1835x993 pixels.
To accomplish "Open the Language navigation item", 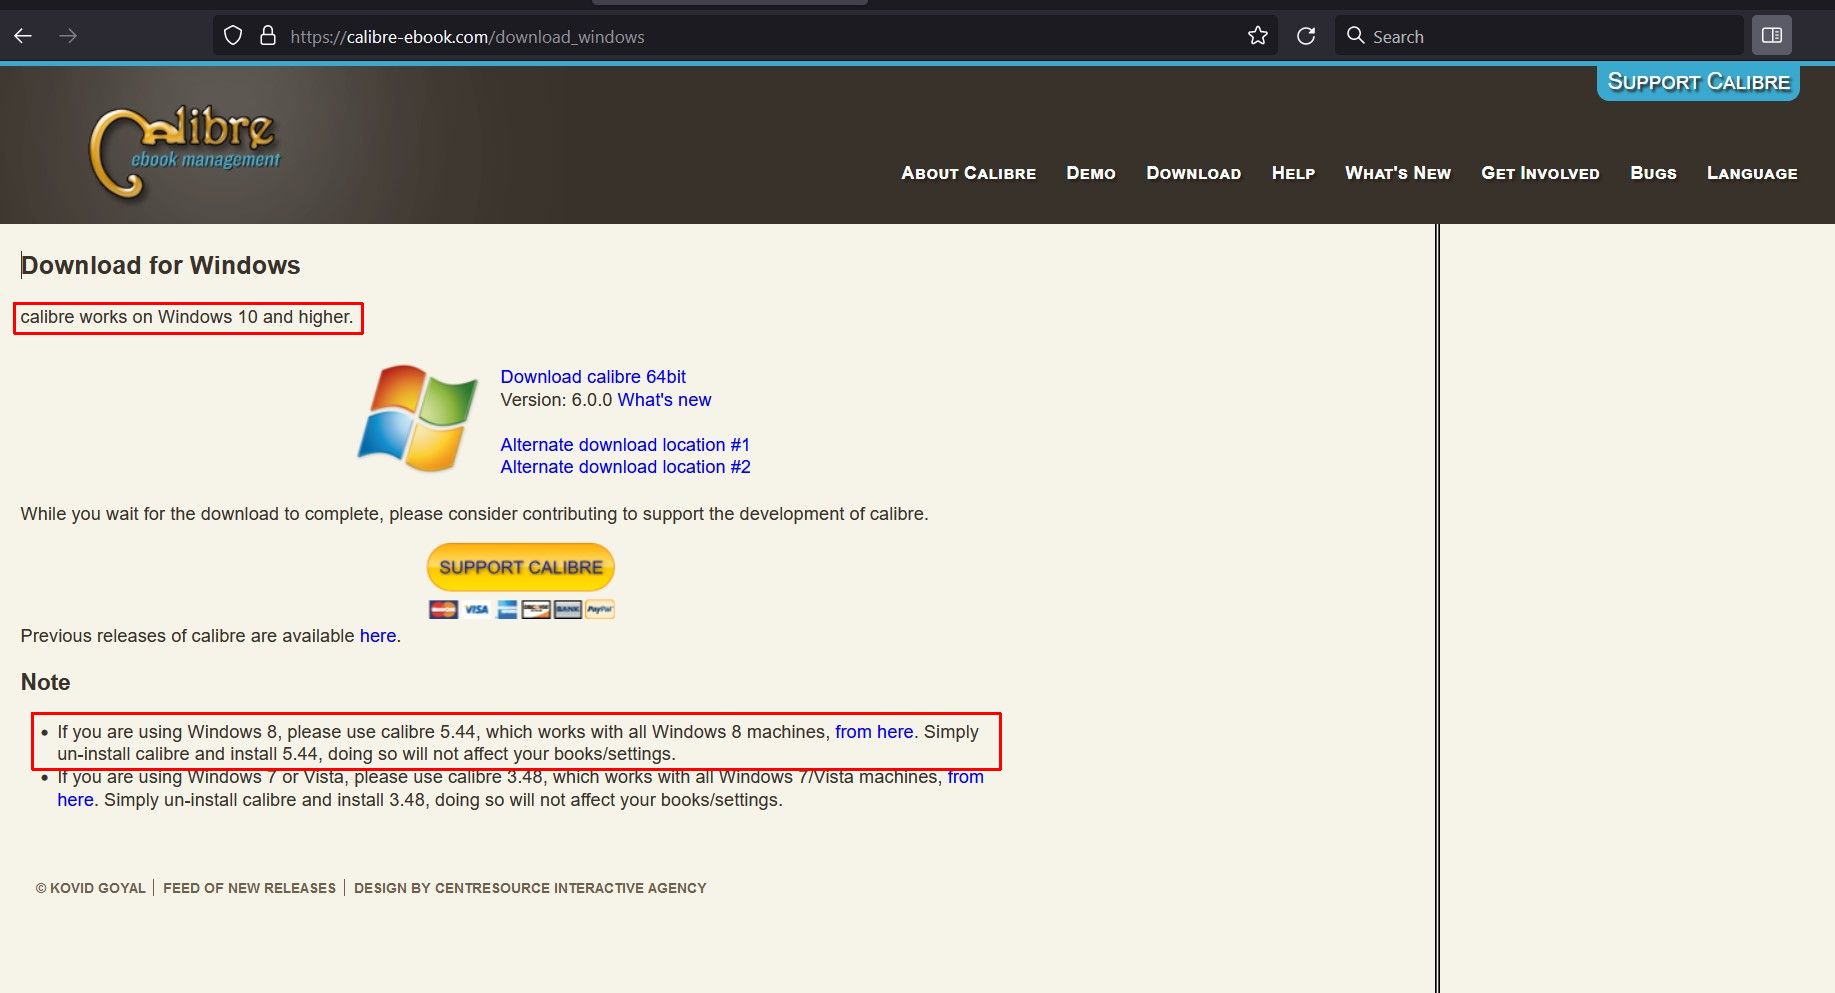I will coord(1752,173).
